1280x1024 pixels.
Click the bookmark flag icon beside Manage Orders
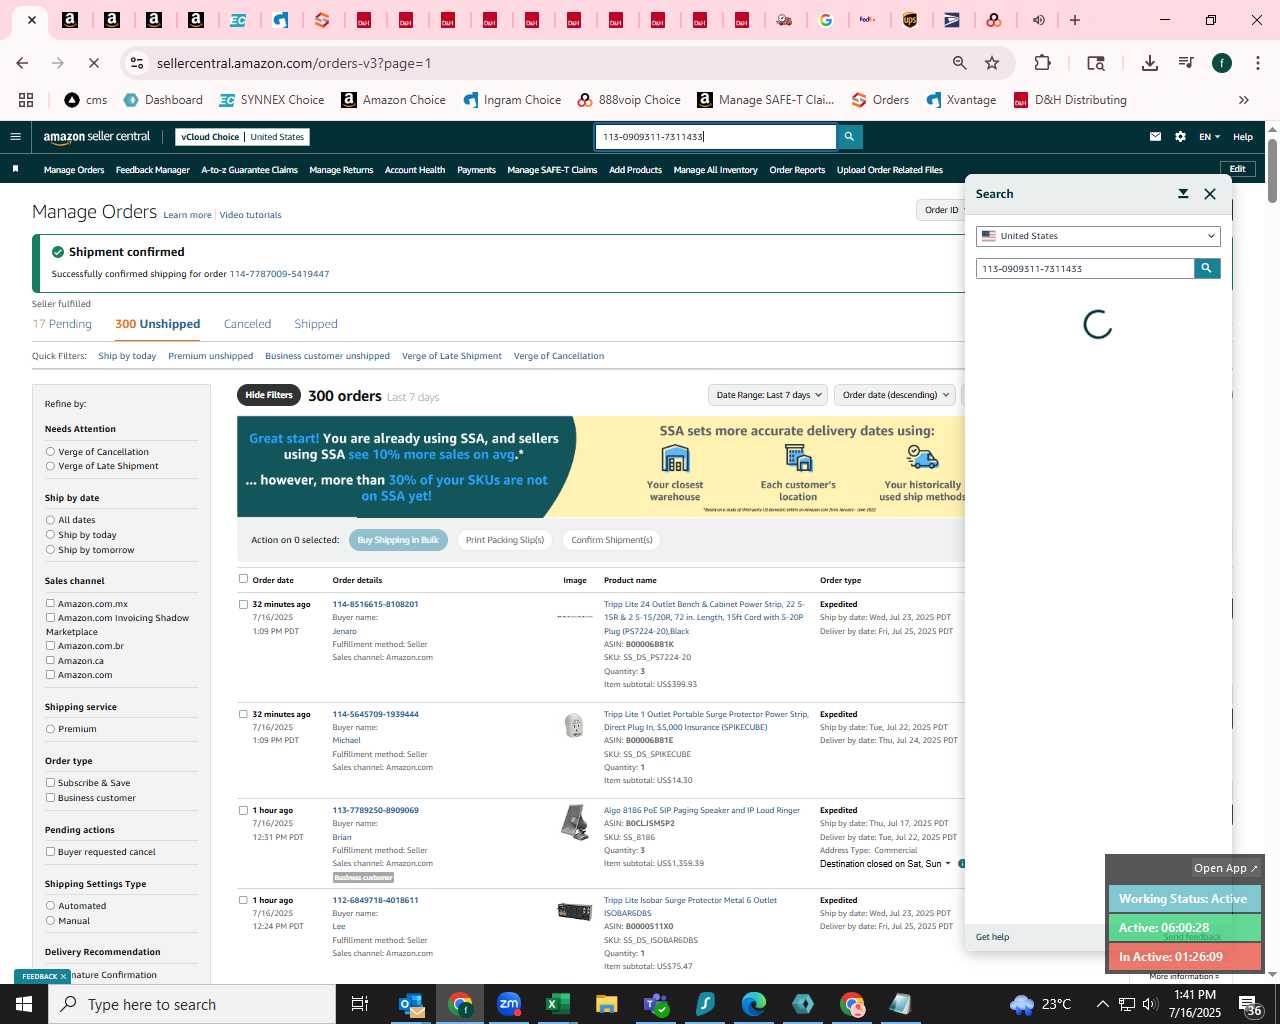15,169
